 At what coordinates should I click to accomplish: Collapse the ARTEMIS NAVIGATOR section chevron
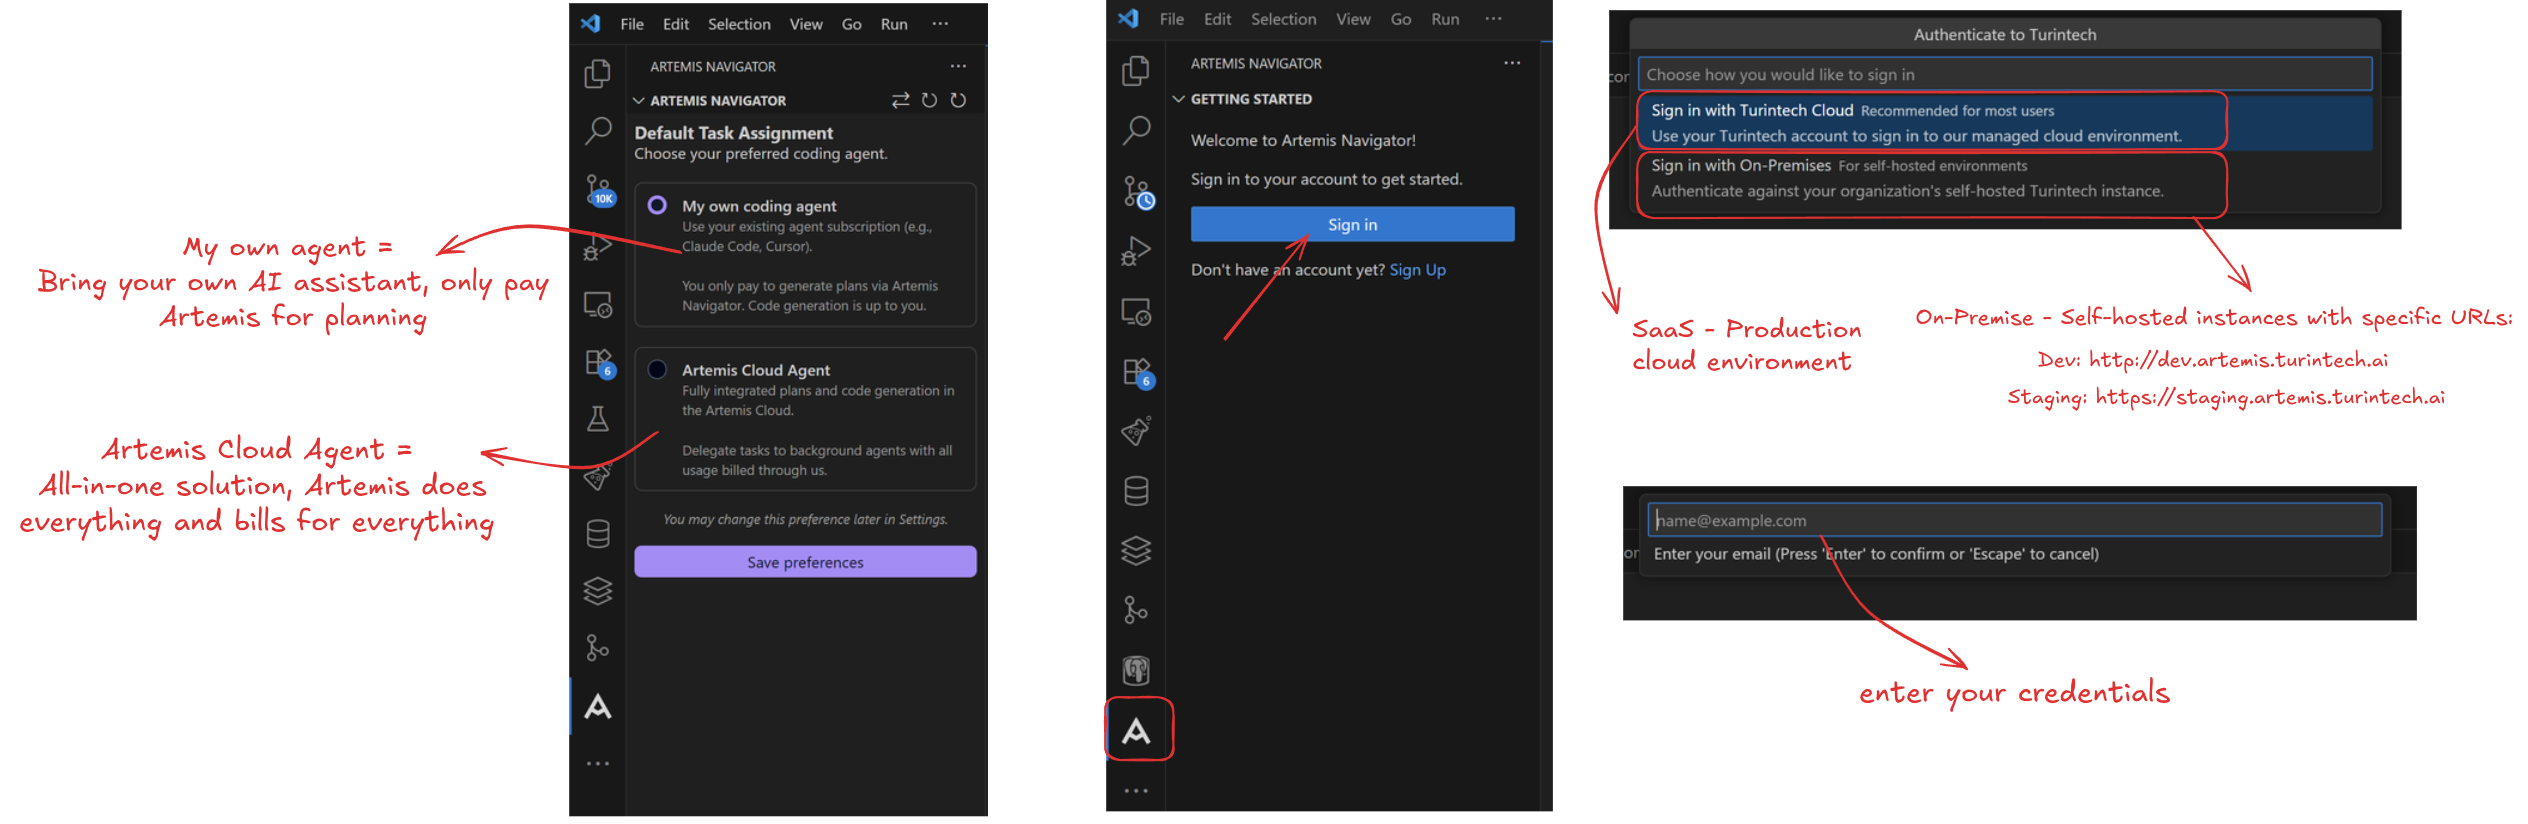click(x=639, y=101)
